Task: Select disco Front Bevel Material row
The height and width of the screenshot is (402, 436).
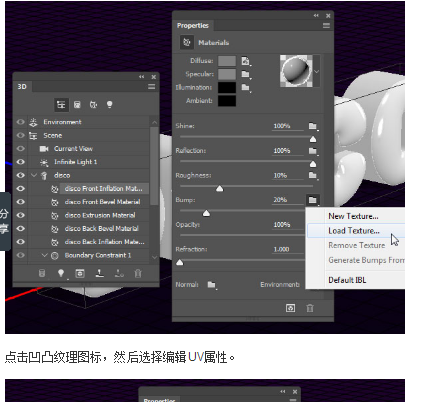Action: point(102,202)
